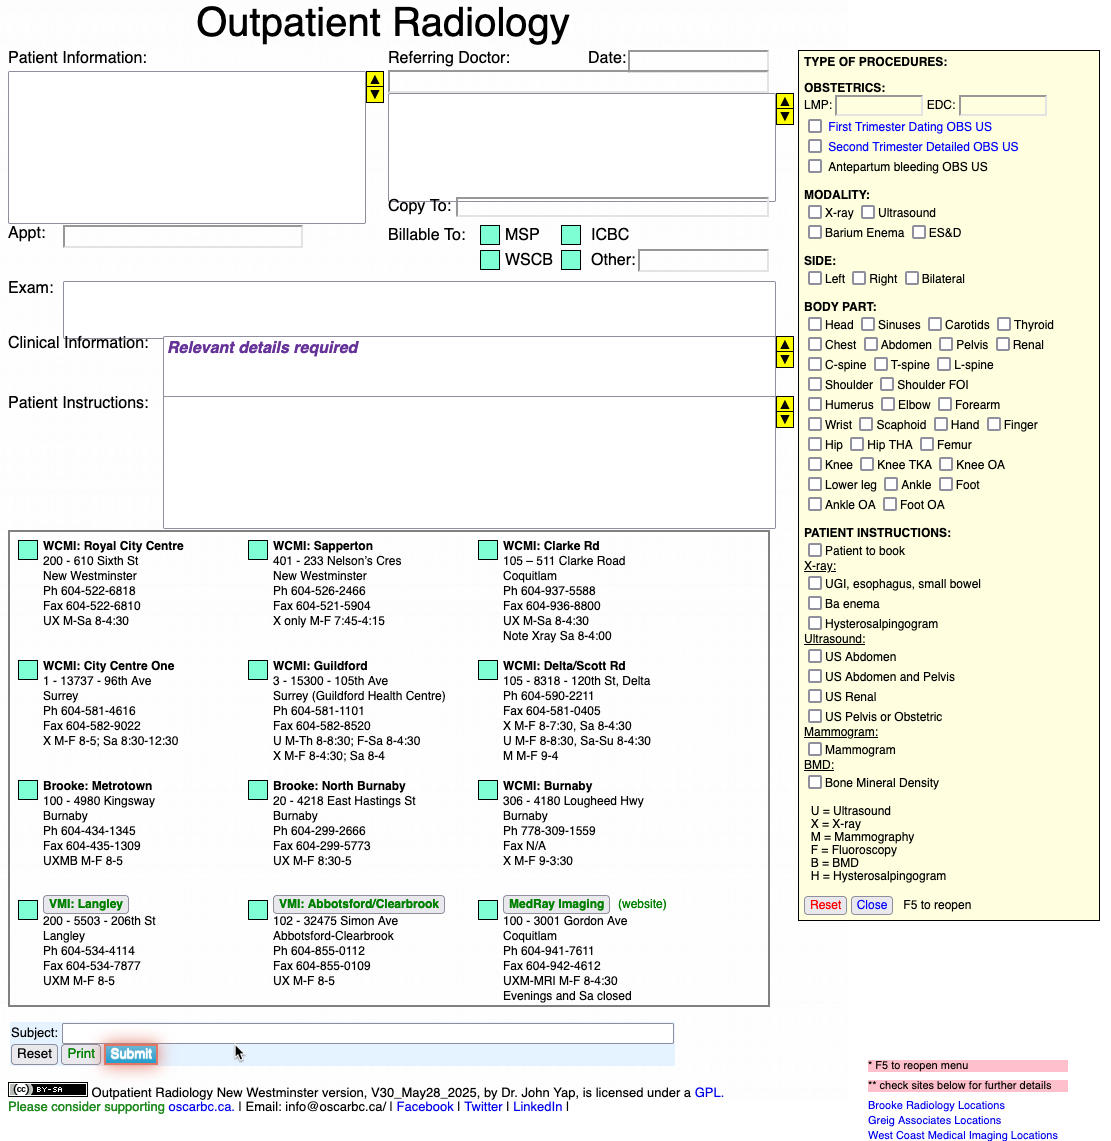Select WCMI: Royal City Centre location box
Image resolution: width=1111 pixels, height=1141 pixels.
click(x=28, y=550)
